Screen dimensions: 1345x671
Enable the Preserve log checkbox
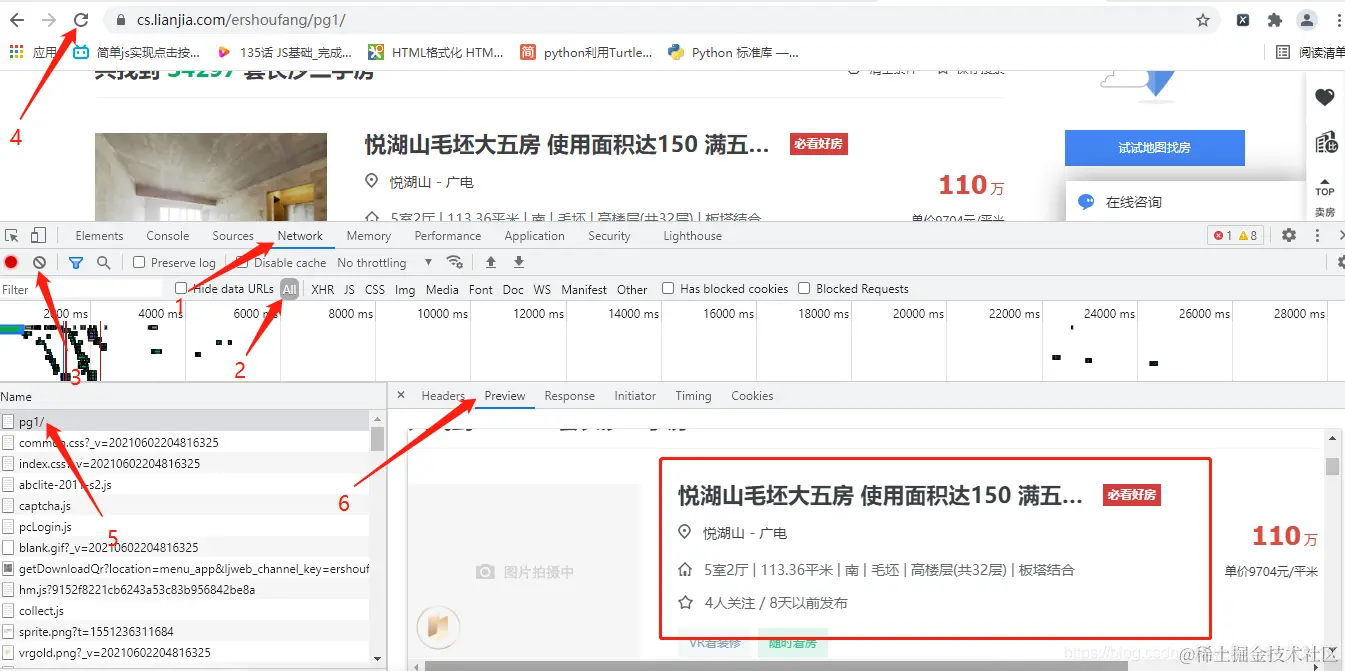tap(137, 262)
